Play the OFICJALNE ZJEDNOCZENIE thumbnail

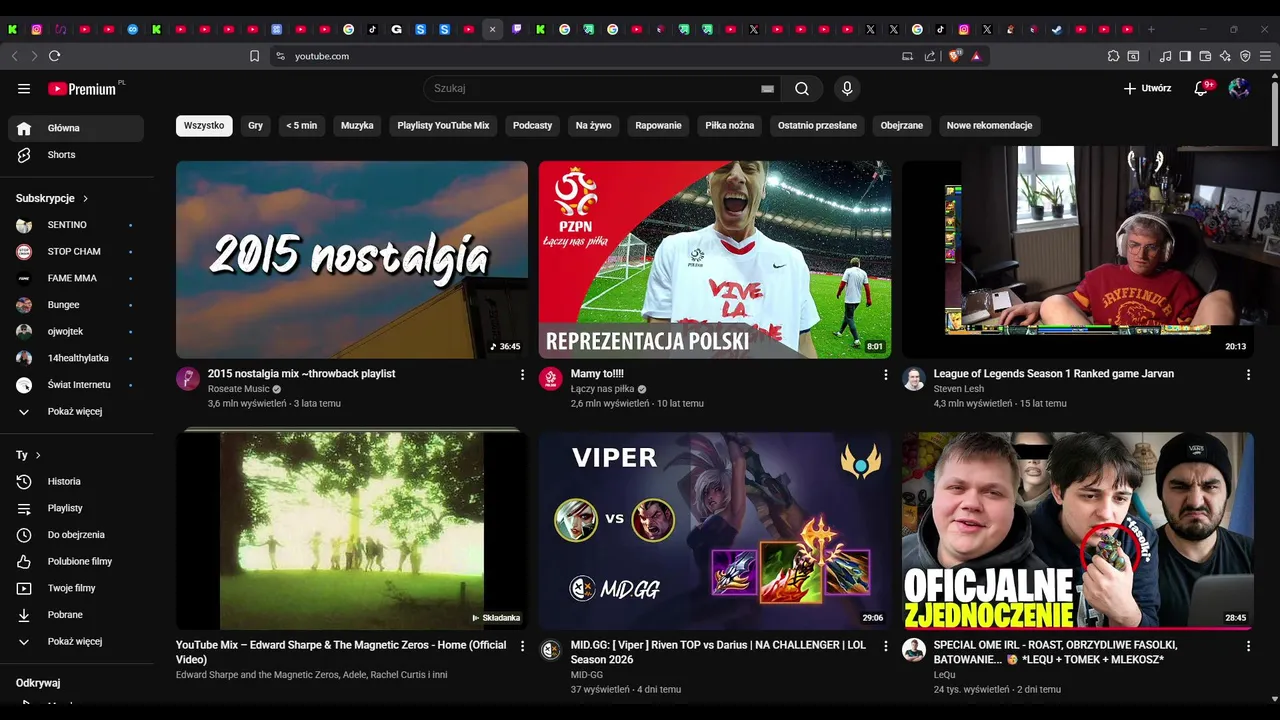1078,531
